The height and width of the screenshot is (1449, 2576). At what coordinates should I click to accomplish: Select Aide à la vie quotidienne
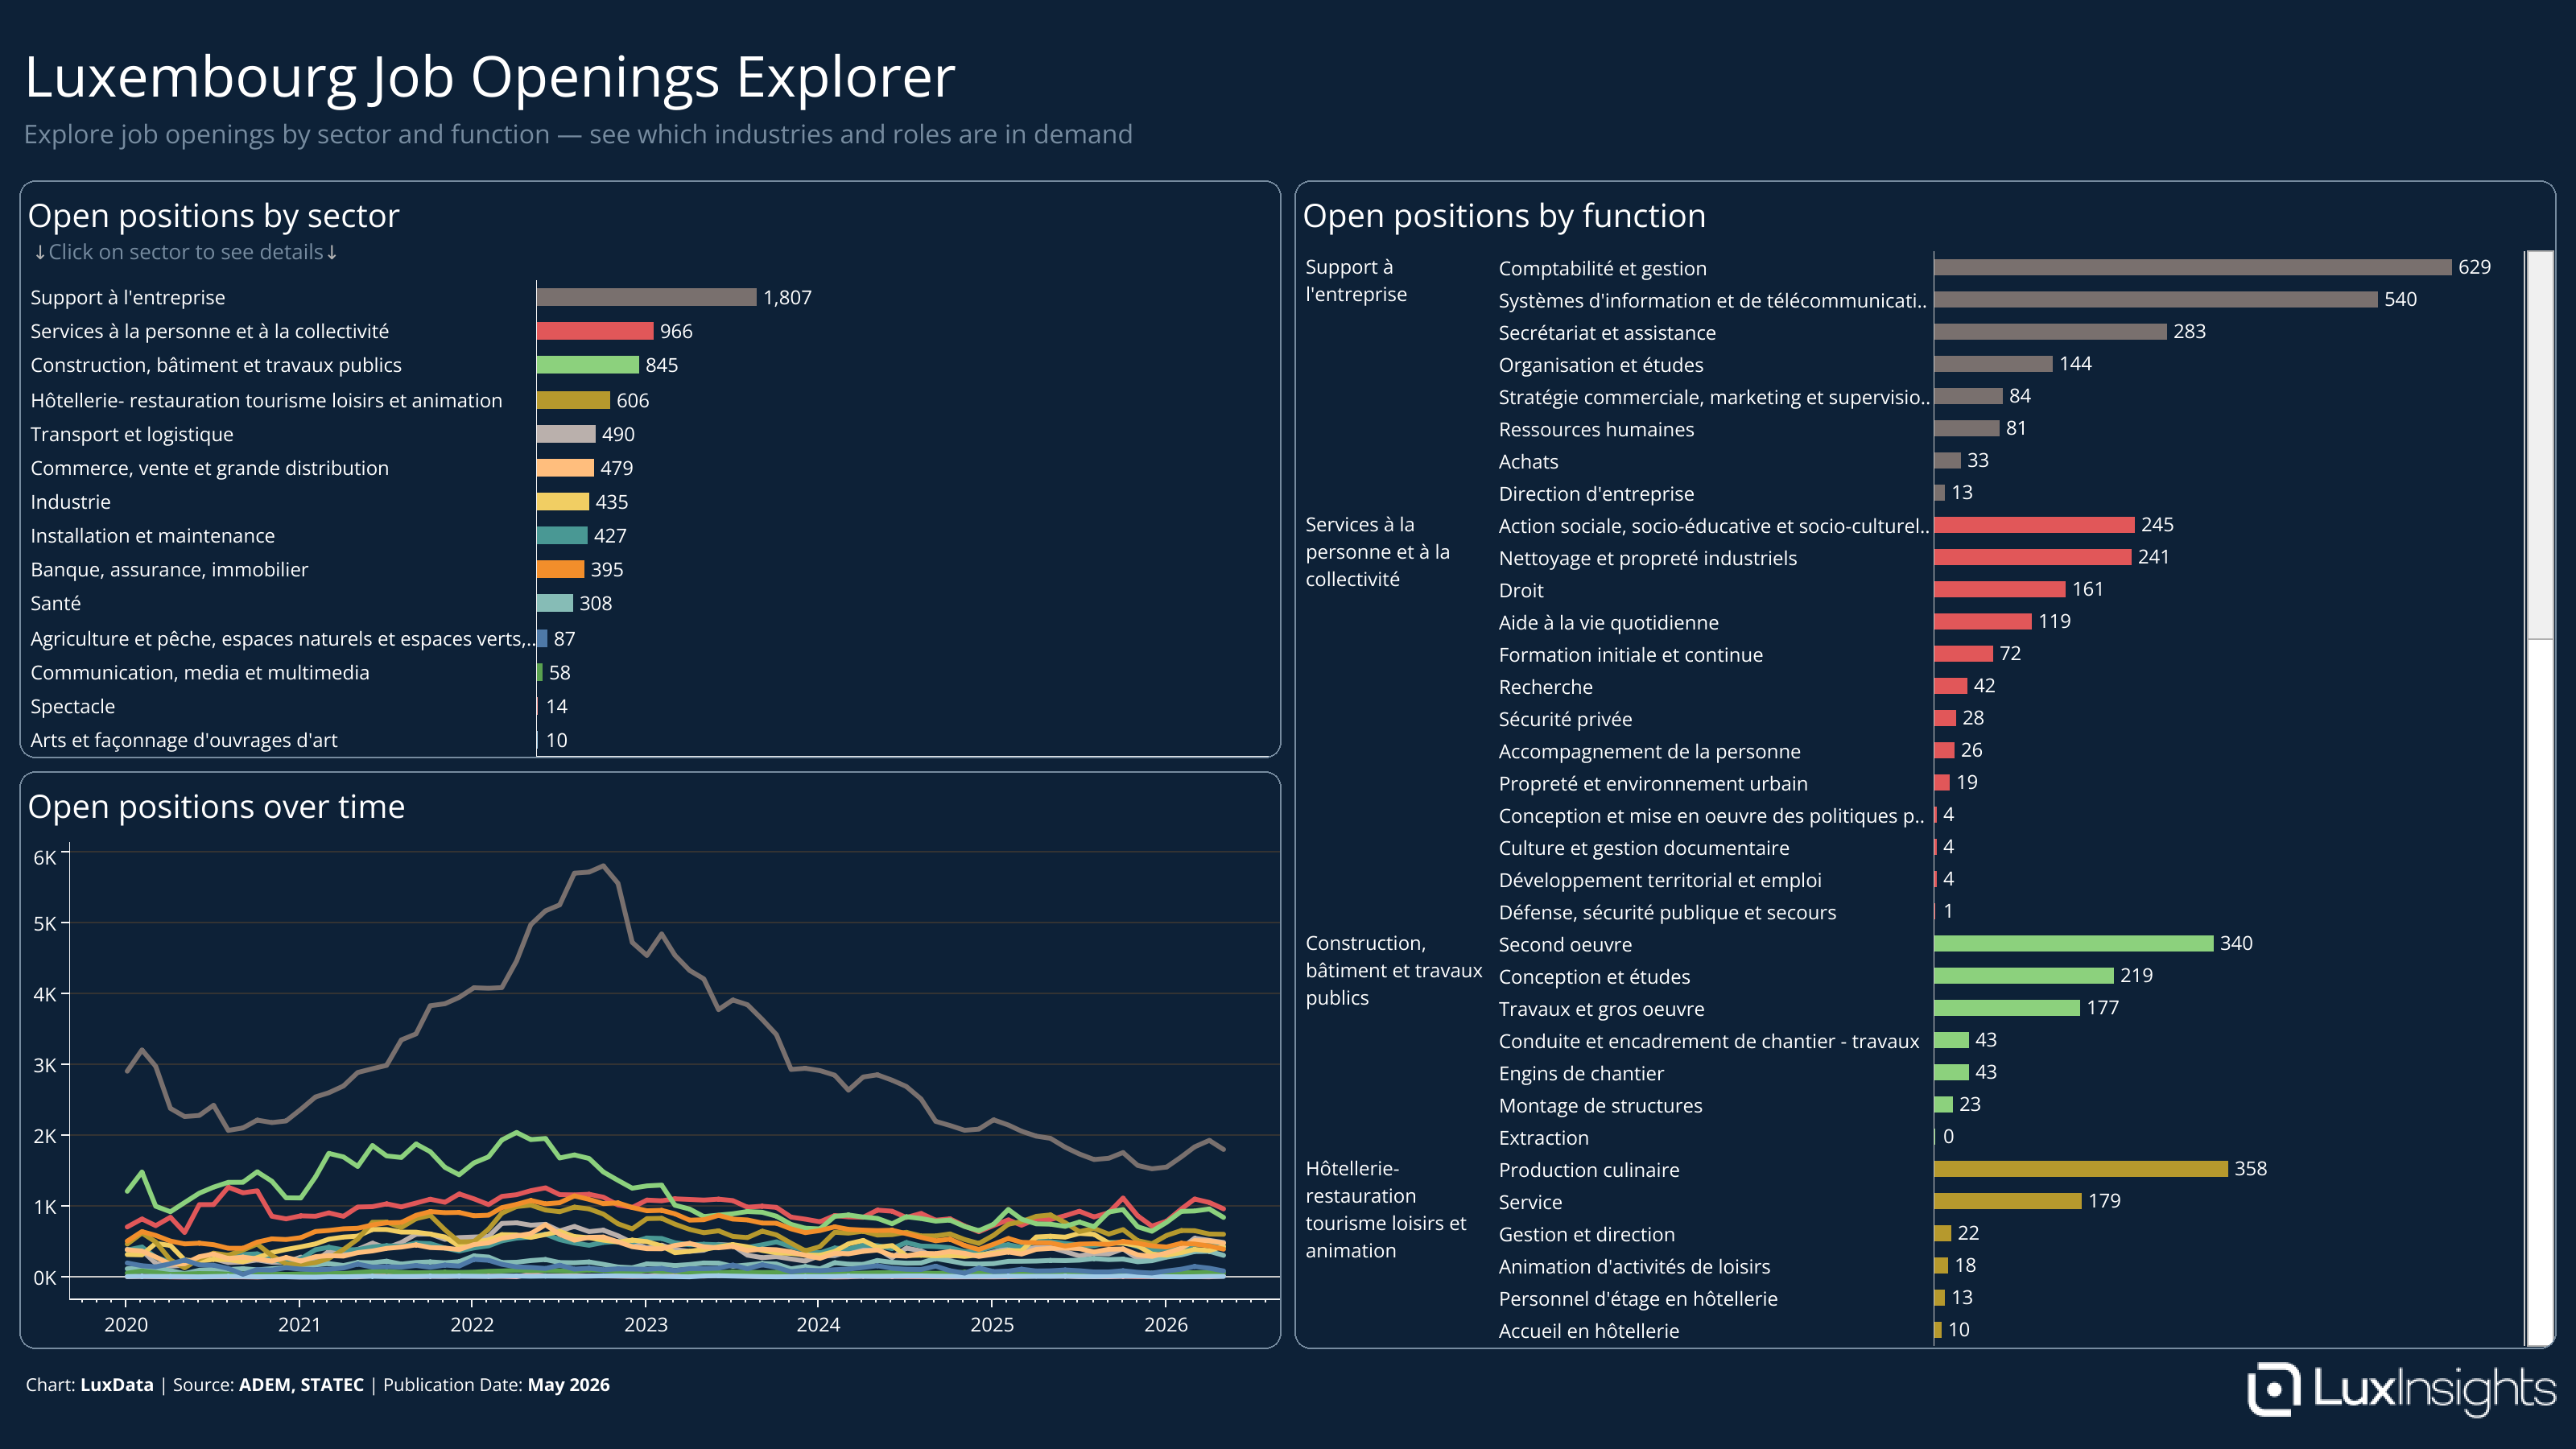point(1608,623)
